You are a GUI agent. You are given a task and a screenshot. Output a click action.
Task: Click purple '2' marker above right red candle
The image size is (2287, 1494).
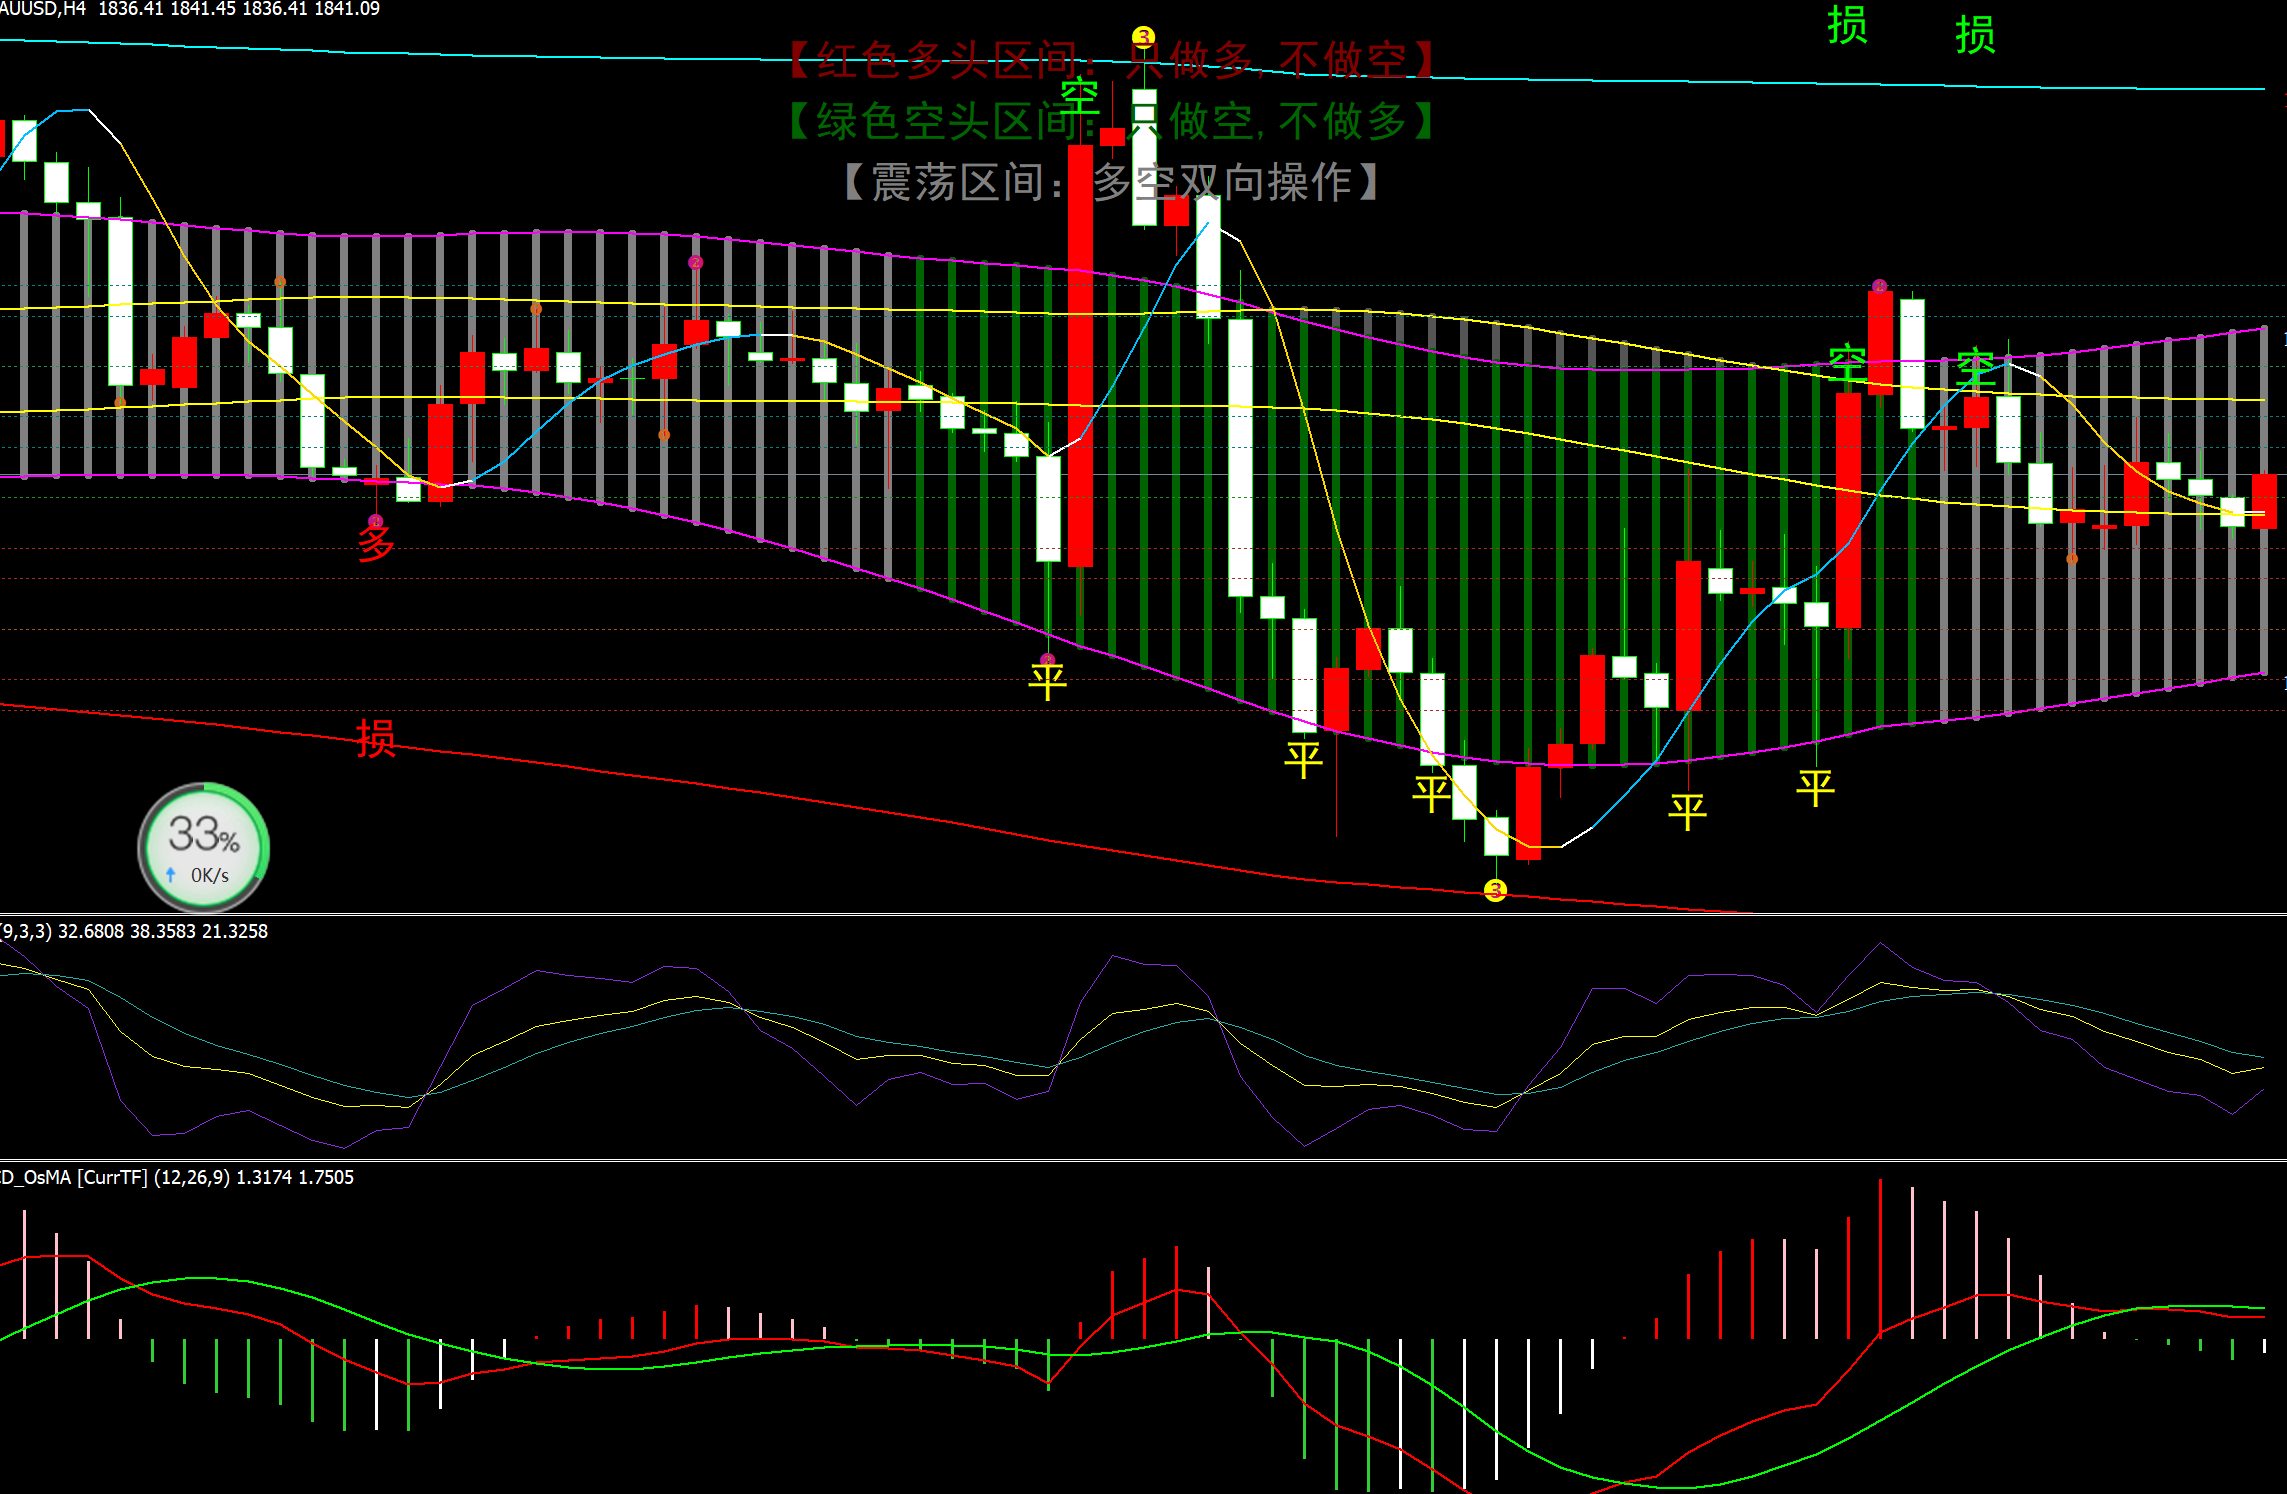(1879, 286)
